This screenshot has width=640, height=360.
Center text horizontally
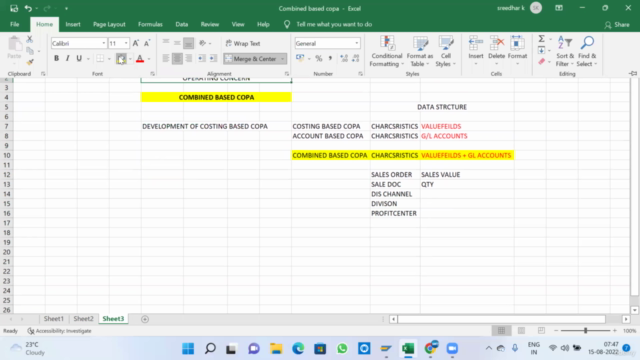point(177,59)
